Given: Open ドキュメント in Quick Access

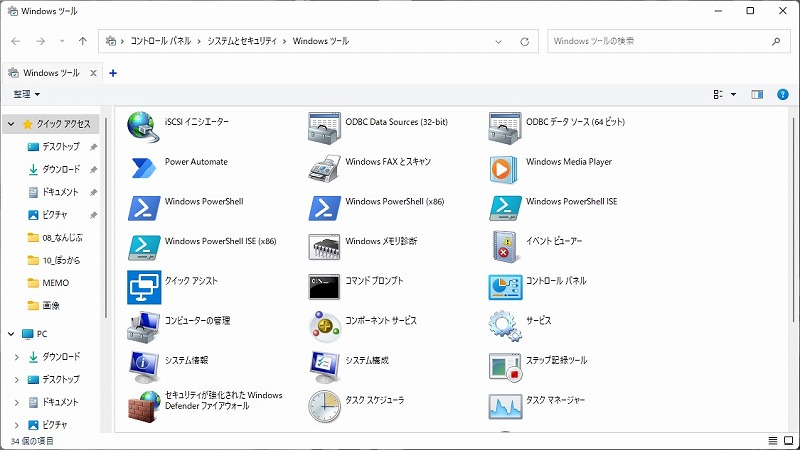Looking at the screenshot, I should pyautogui.click(x=60, y=192).
